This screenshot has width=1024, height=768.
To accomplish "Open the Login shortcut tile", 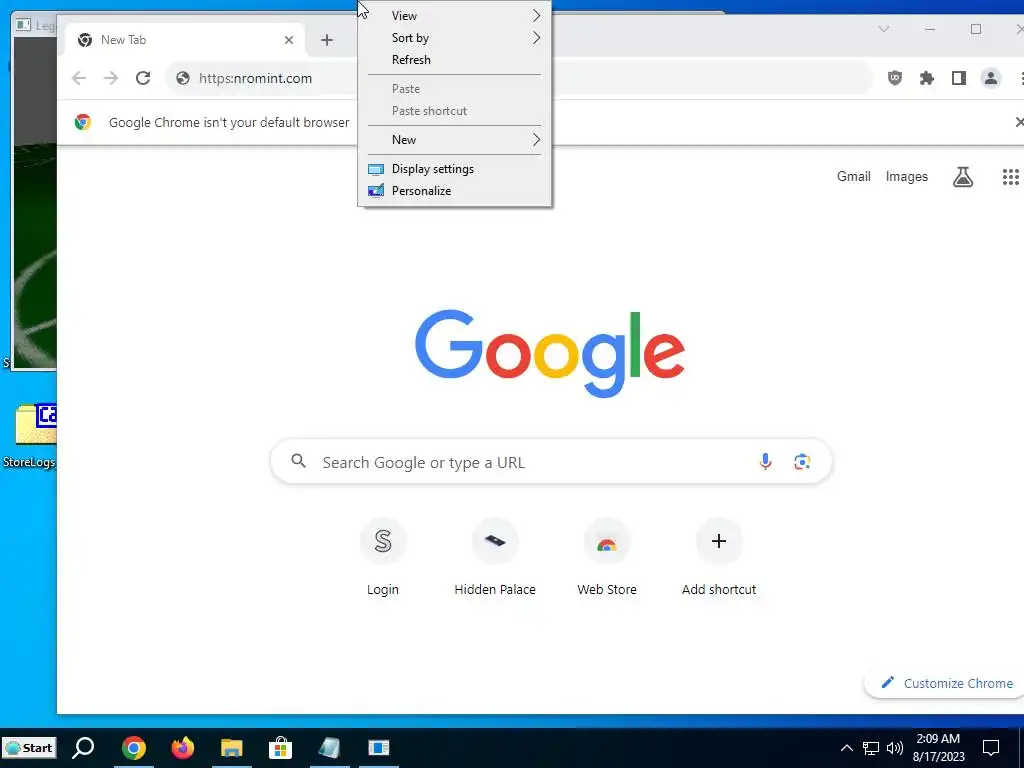I will (x=383, y=557).
